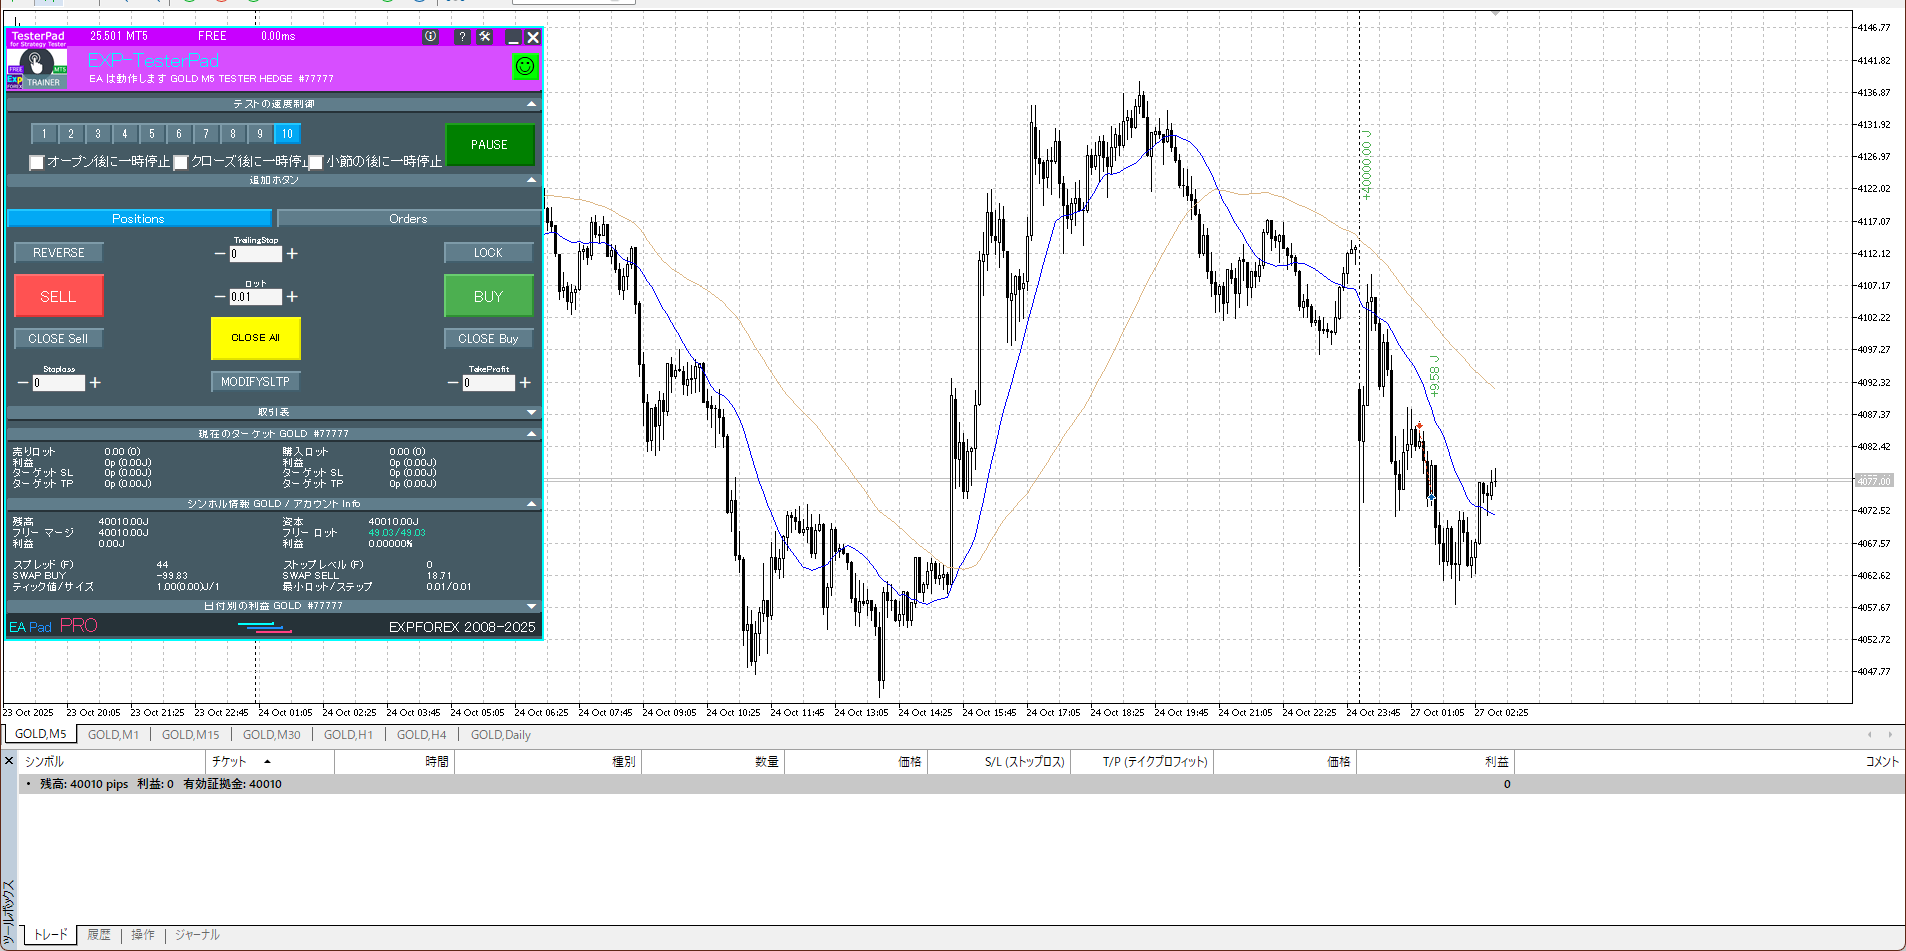Click plus icon next to TakeProfit field
Viewport: 1906px width, 951px height.
[x=525, y=383]
